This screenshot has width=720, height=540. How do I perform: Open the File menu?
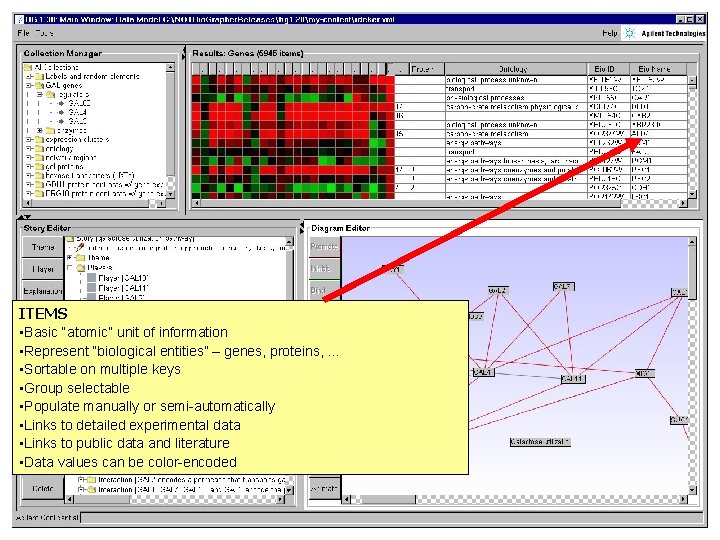pos(23,33)
